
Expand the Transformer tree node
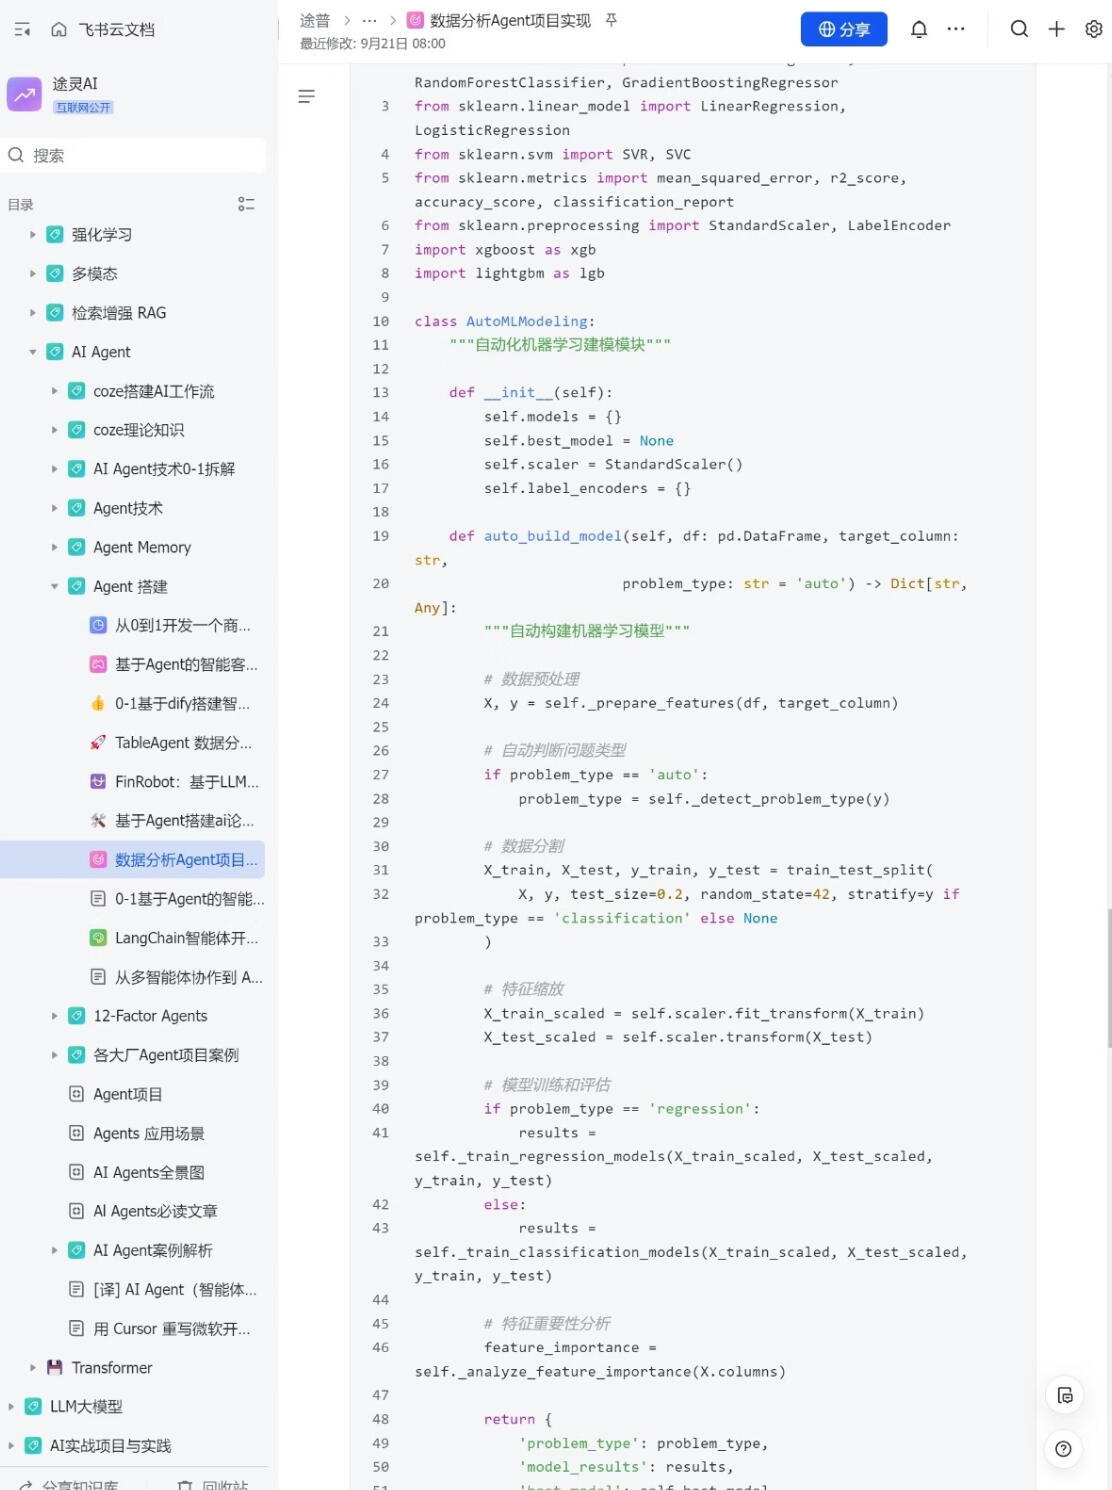pyautogui.click(x=33, y=1367)
